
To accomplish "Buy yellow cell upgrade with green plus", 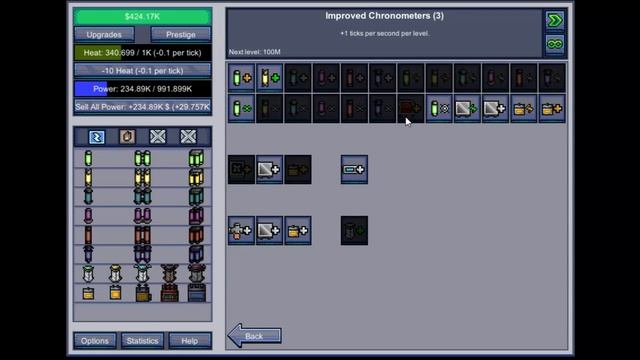I will tap(269, 78).
